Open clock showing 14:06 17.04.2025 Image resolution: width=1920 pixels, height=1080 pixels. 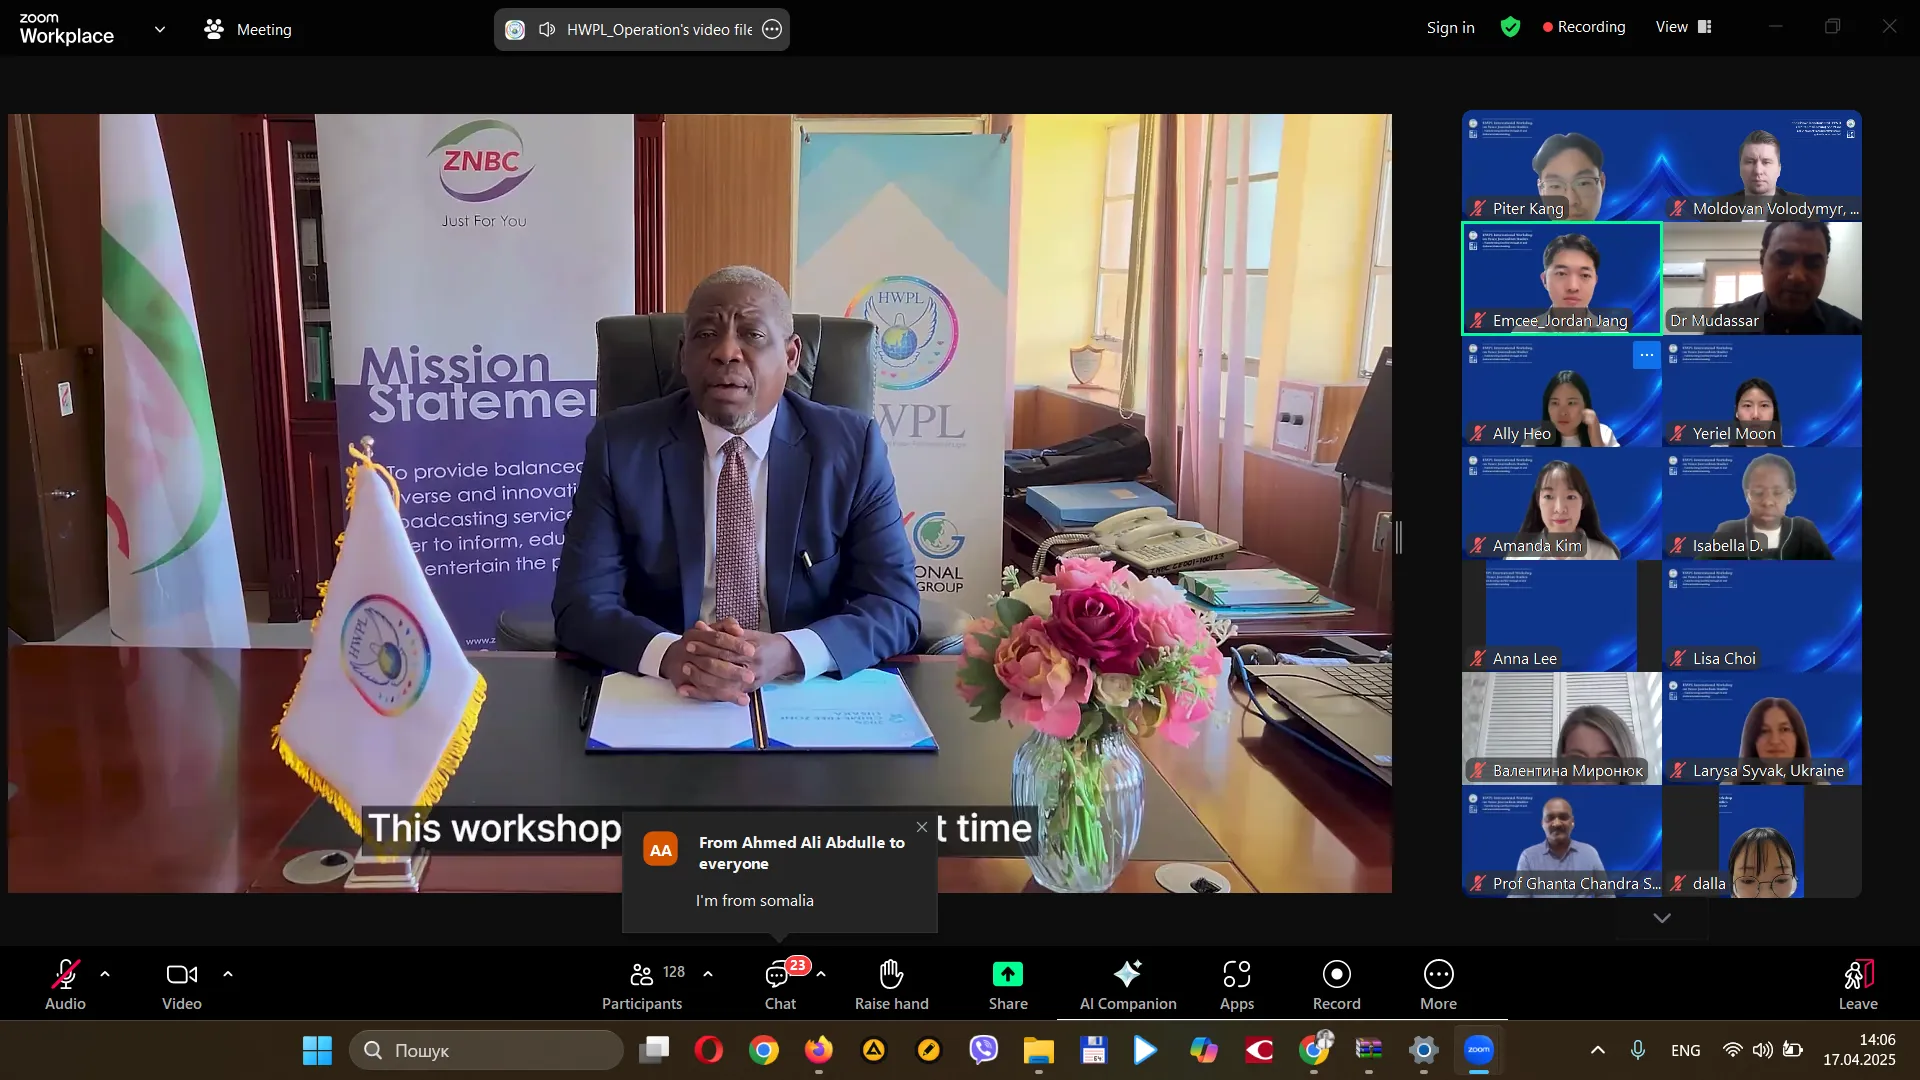[1859, 1050]
